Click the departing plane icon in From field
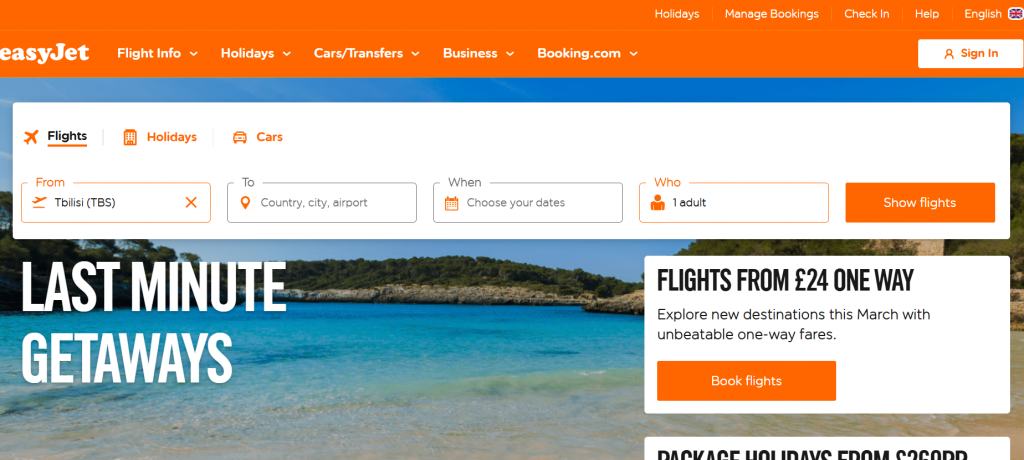This screenshot has height=460, width=1024. pos(39,203)
